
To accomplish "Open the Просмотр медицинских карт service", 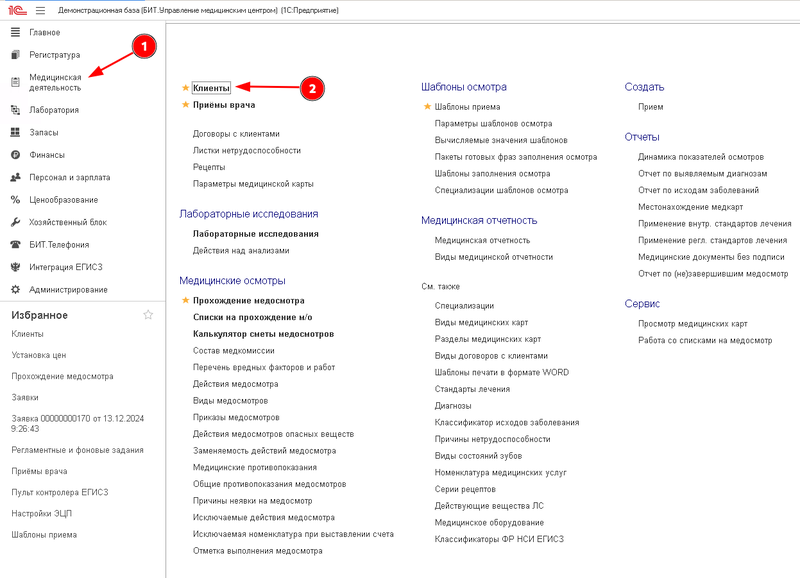I will 692,323.
